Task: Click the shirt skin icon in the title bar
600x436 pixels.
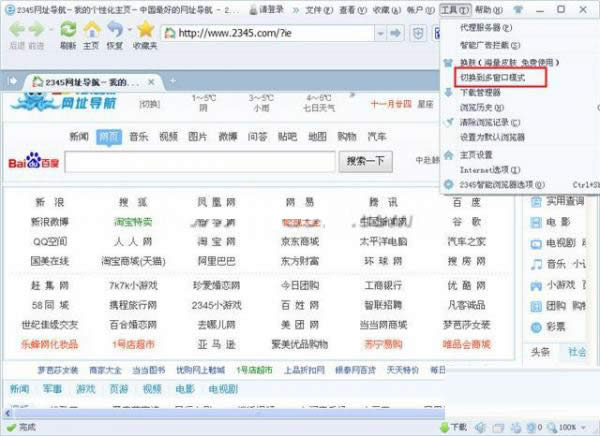Action: [x=518, y=9]
